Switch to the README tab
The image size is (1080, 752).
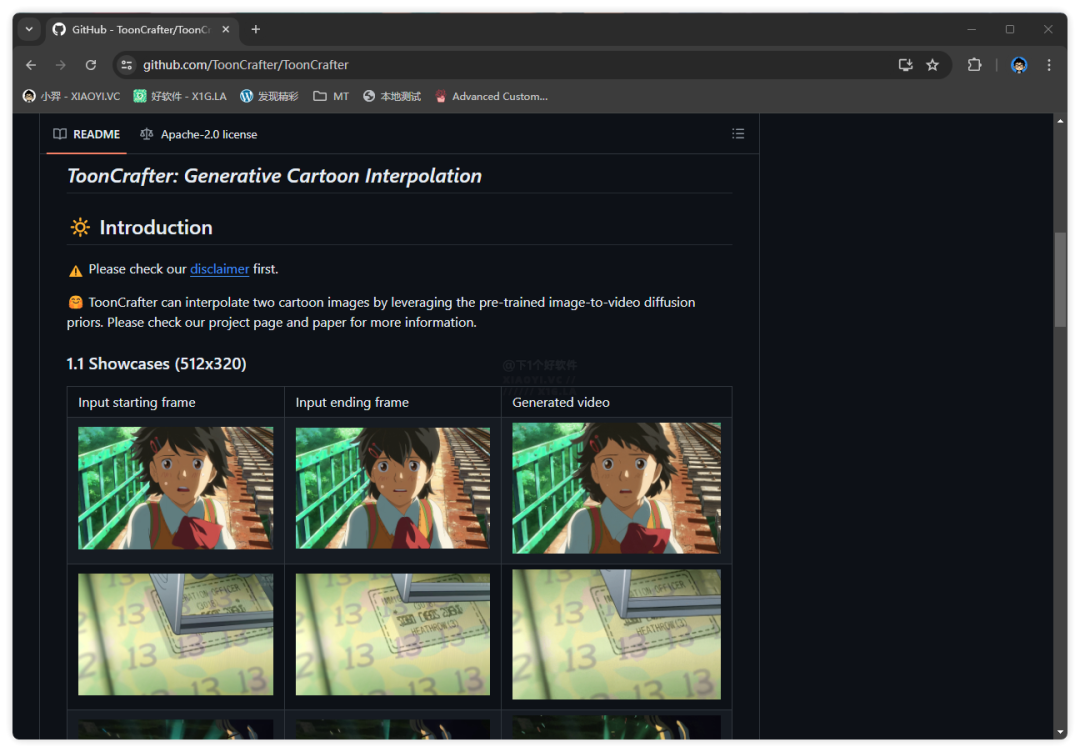point(87,134)
